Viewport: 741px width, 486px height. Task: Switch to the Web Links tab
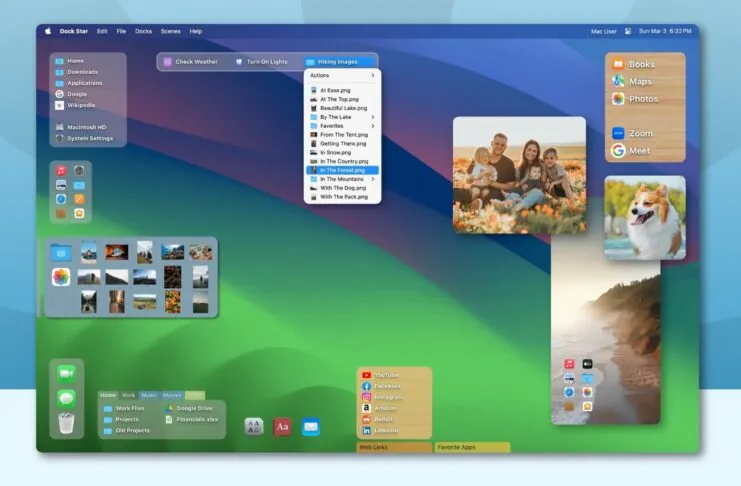[x=394, y=448]
